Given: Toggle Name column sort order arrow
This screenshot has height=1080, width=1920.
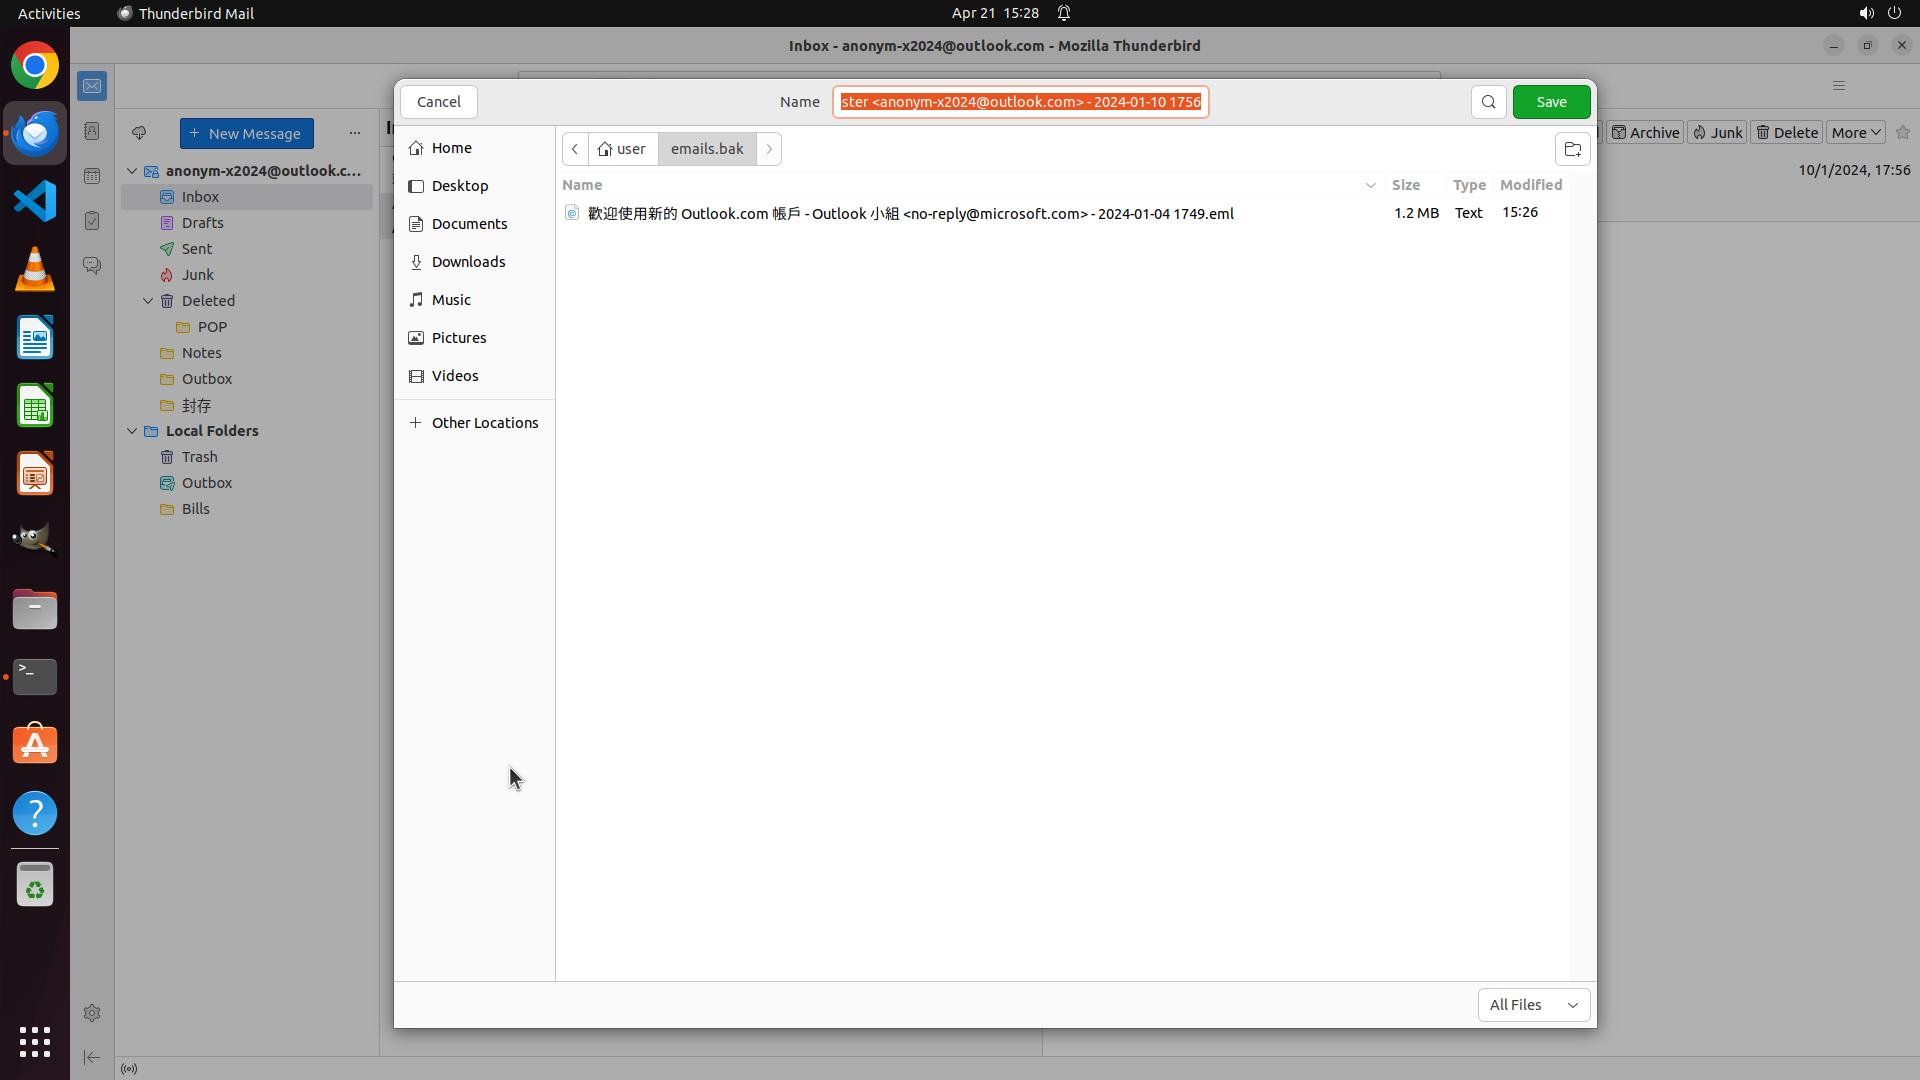Looking at the screenshot, I should point(1370,185).
